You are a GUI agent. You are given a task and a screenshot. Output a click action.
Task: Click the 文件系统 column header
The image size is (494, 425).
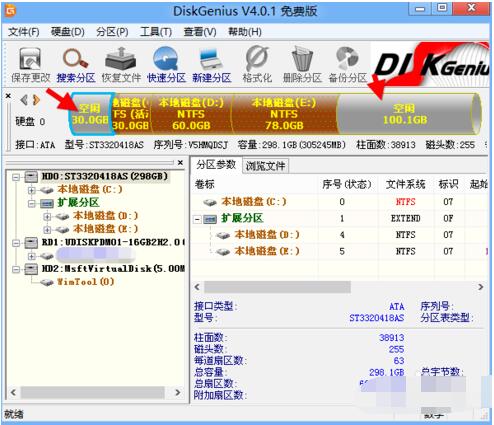coord(405,184)
